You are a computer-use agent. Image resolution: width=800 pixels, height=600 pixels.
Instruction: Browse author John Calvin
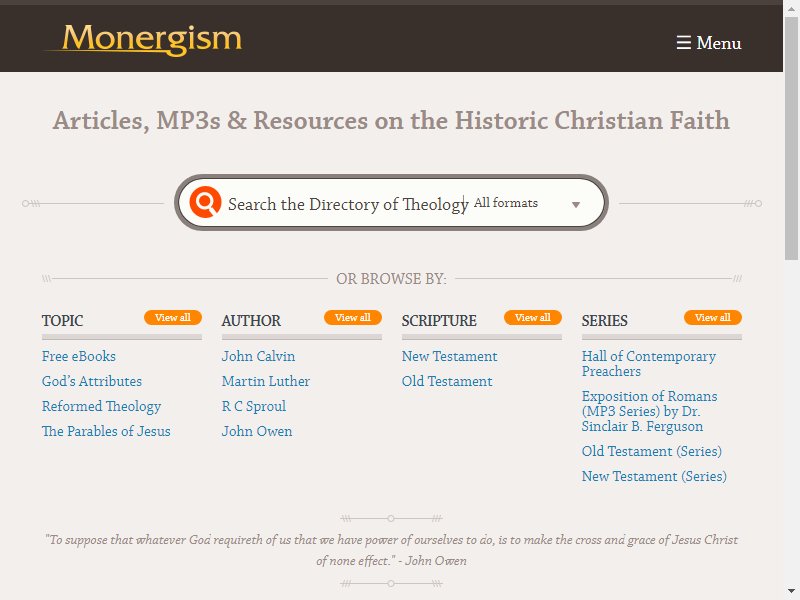(258, 356)
